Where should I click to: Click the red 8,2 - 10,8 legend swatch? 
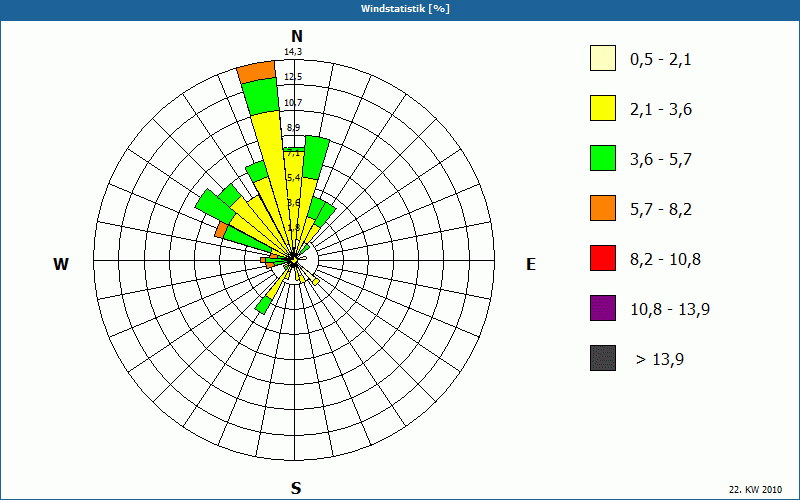click(x=603, y=258)
